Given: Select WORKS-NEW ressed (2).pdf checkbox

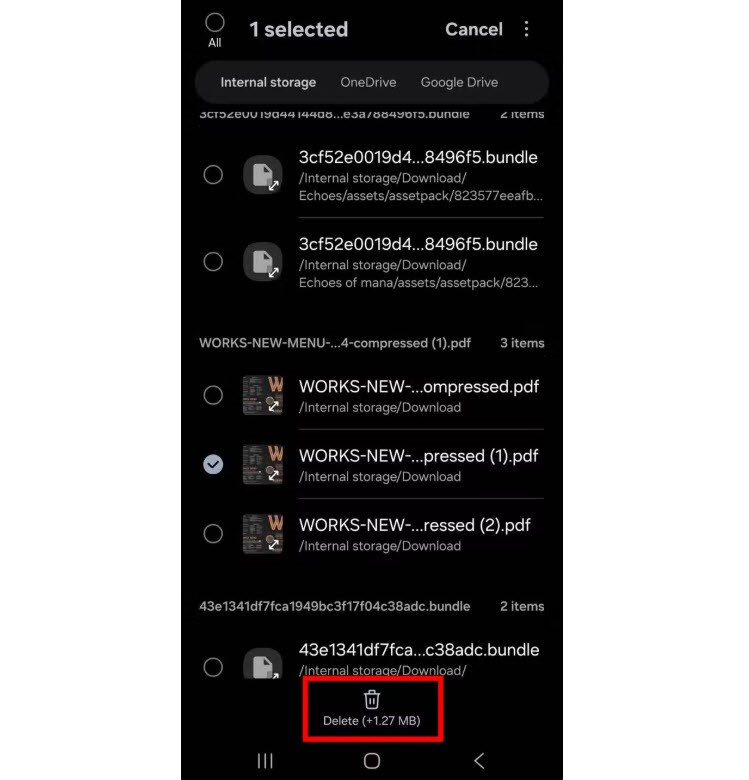Looking at the screenshot, I should coord(213,533).
